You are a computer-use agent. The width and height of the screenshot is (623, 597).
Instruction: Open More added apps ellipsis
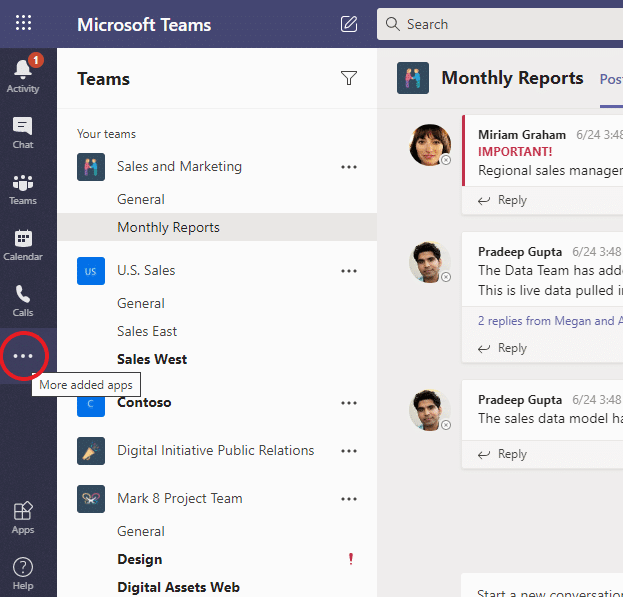click(23, 356)
